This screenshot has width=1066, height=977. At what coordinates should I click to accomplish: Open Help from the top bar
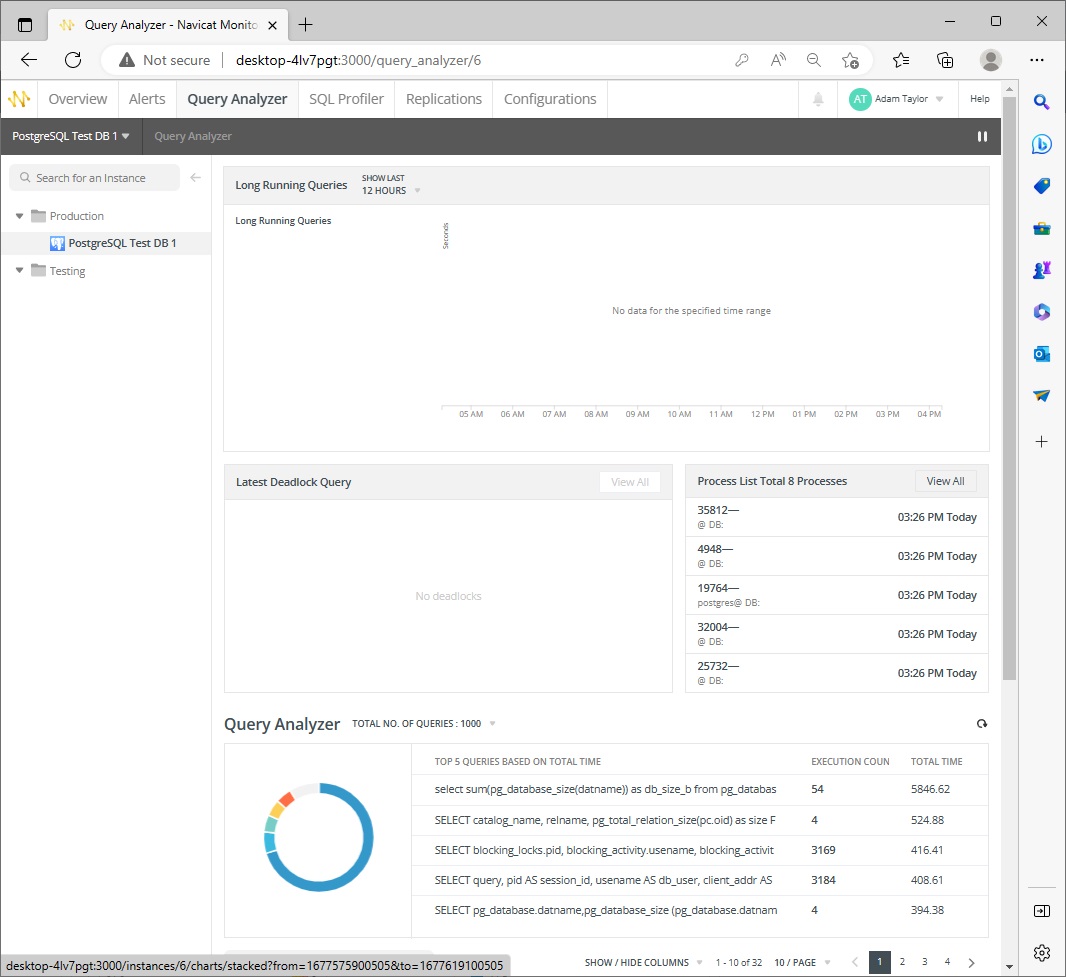coord(979,98)
